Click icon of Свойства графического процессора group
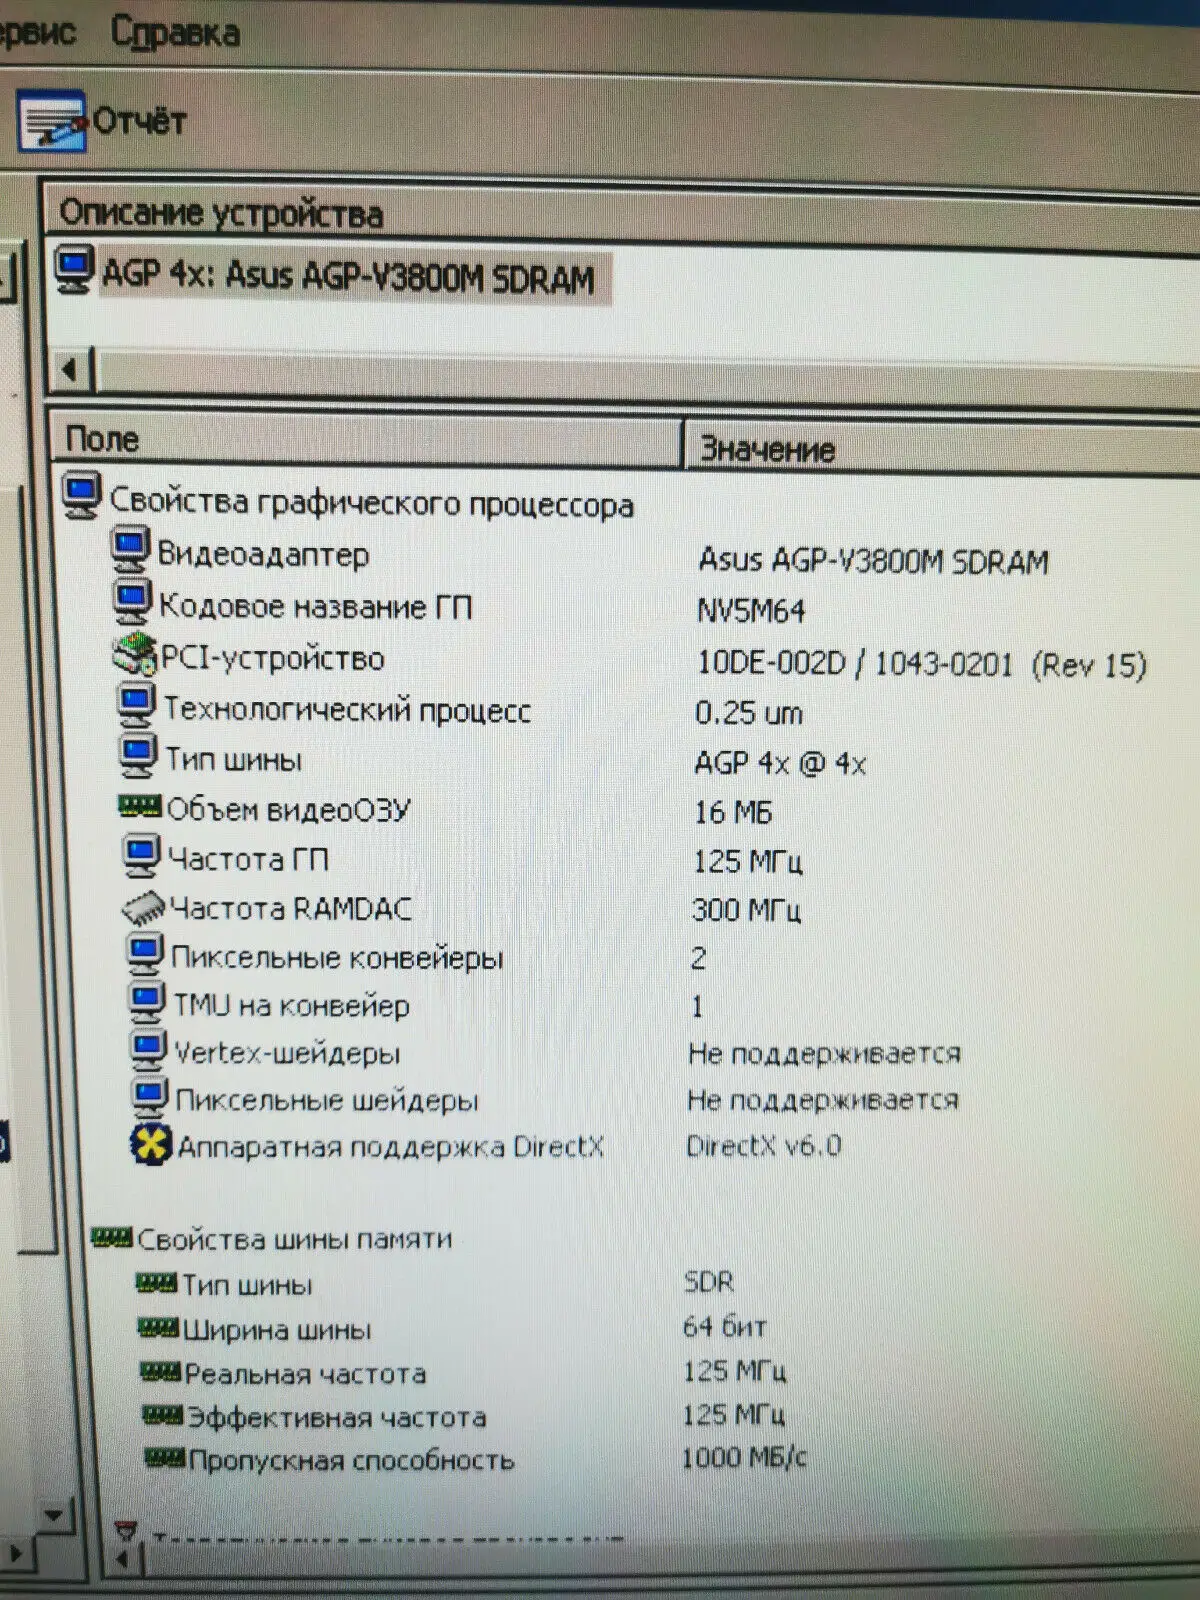 pos(81,496)
